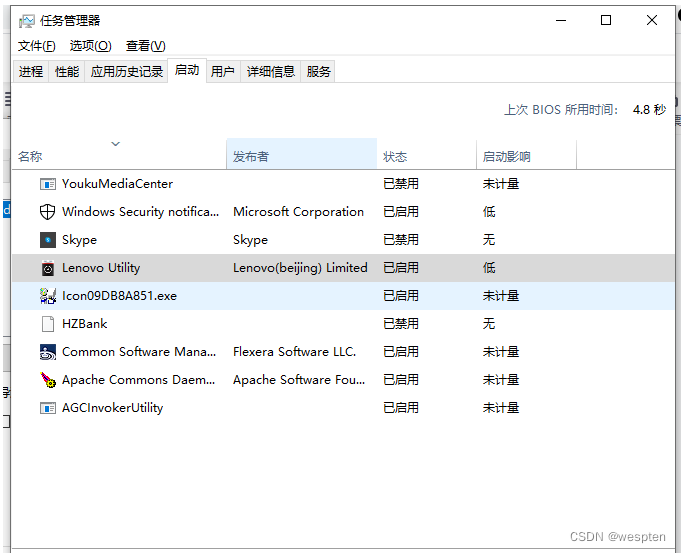The width and height of the screenshot is (681, 553).
Task: Select the Windows Security notifica... entry
Action: pos(140,212)
